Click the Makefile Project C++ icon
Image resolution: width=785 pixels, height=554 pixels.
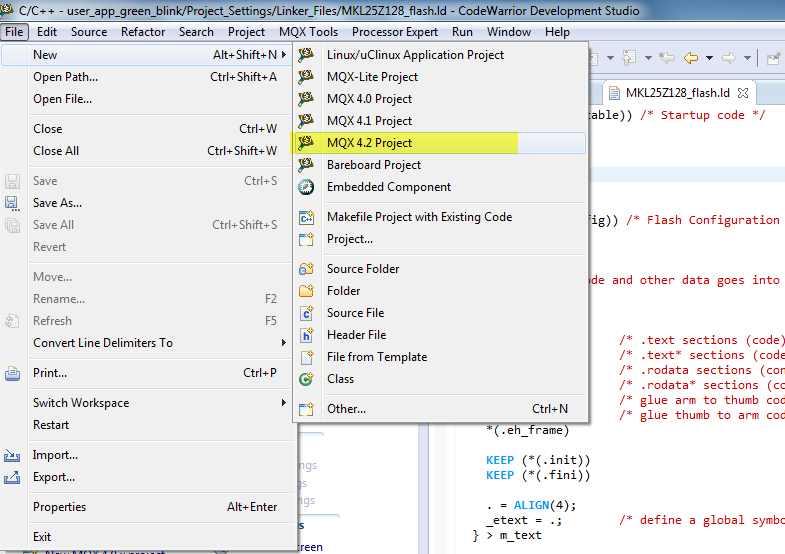(306, 217)
